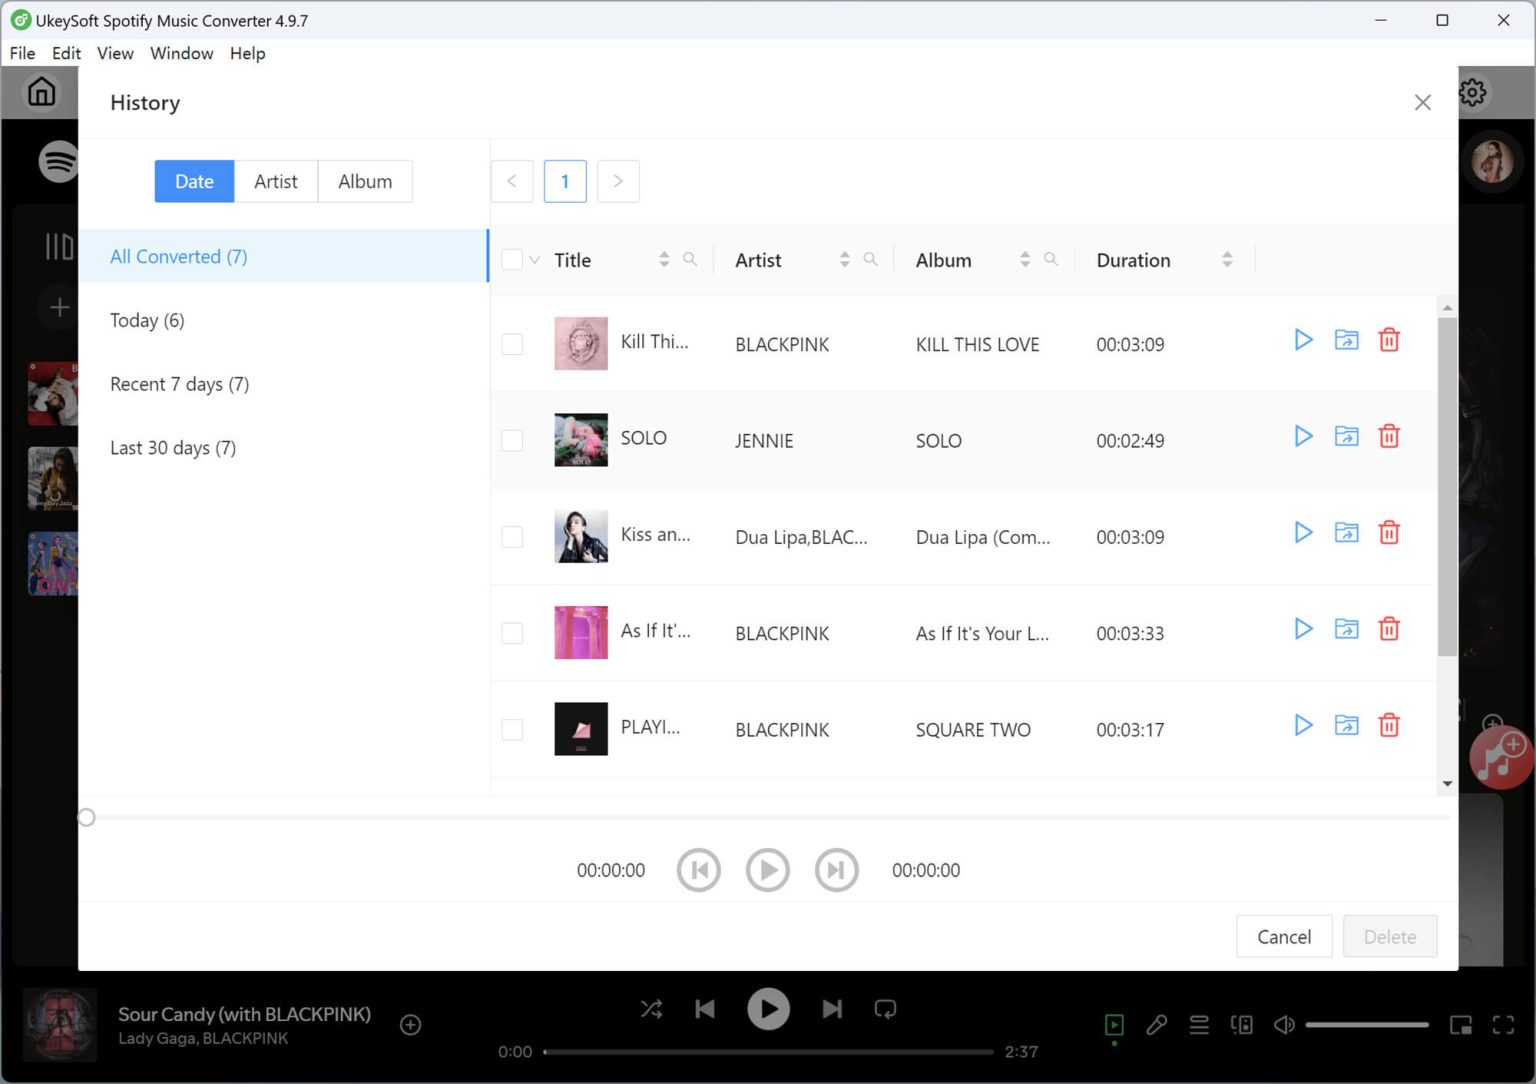This screenshot has height=1084, width=1536.
Task: Go to the next history page
Action: click(618, 181)
